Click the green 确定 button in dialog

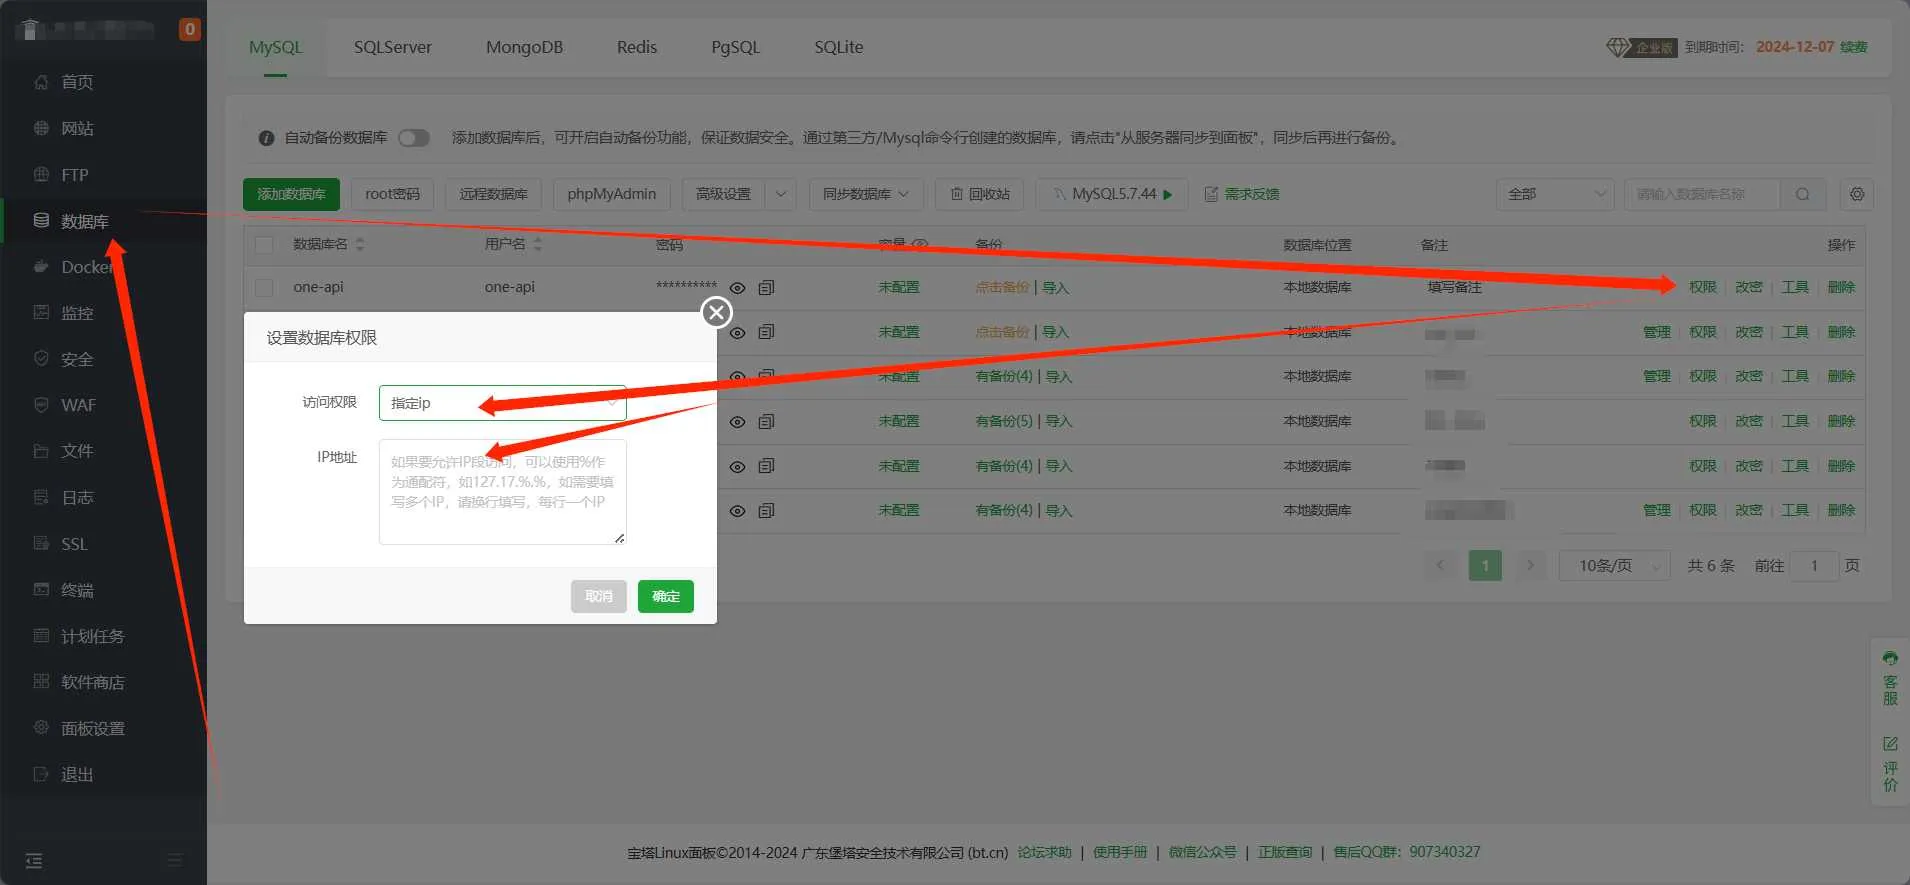[x=666, y=597]
